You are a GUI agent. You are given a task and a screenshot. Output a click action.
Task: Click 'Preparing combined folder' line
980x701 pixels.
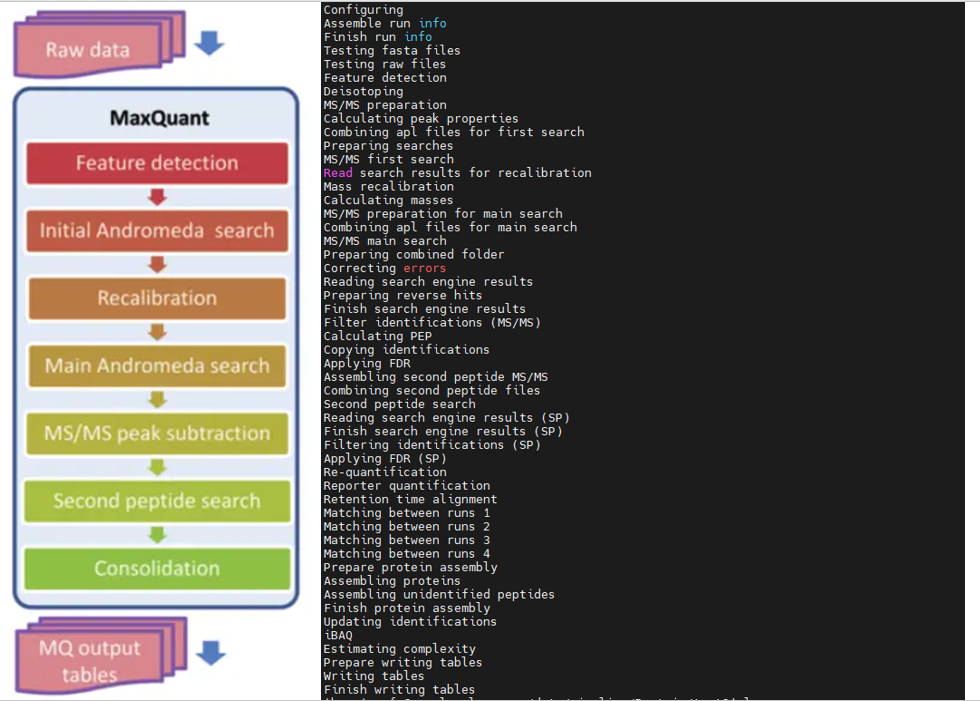tap(414, 254)
